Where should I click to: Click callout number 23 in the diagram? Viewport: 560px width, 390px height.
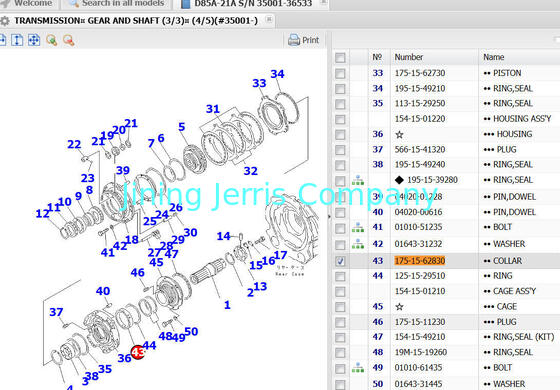88,178
